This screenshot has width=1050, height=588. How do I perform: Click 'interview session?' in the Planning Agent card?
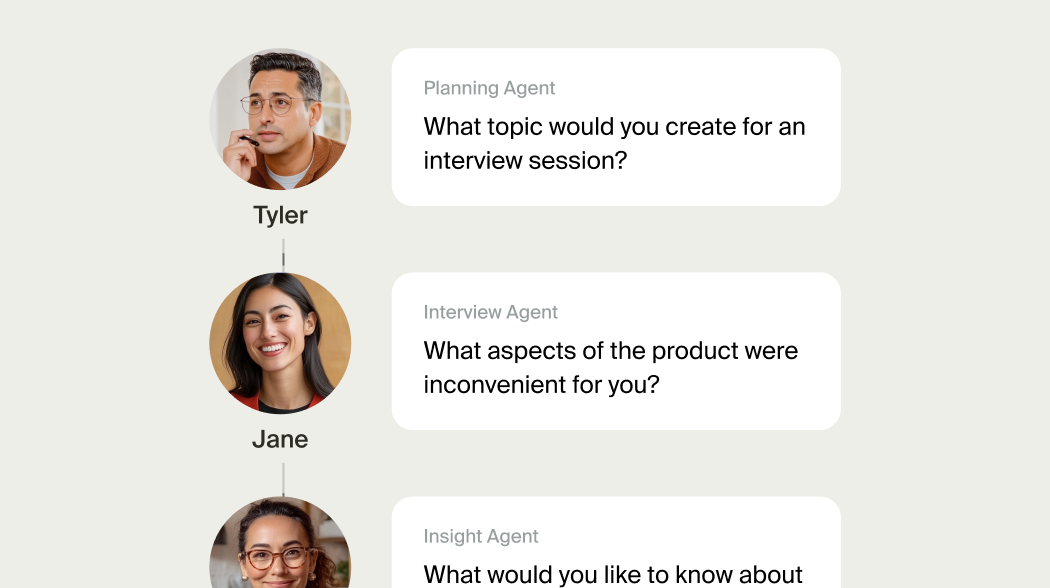click(x=525, y=160)
